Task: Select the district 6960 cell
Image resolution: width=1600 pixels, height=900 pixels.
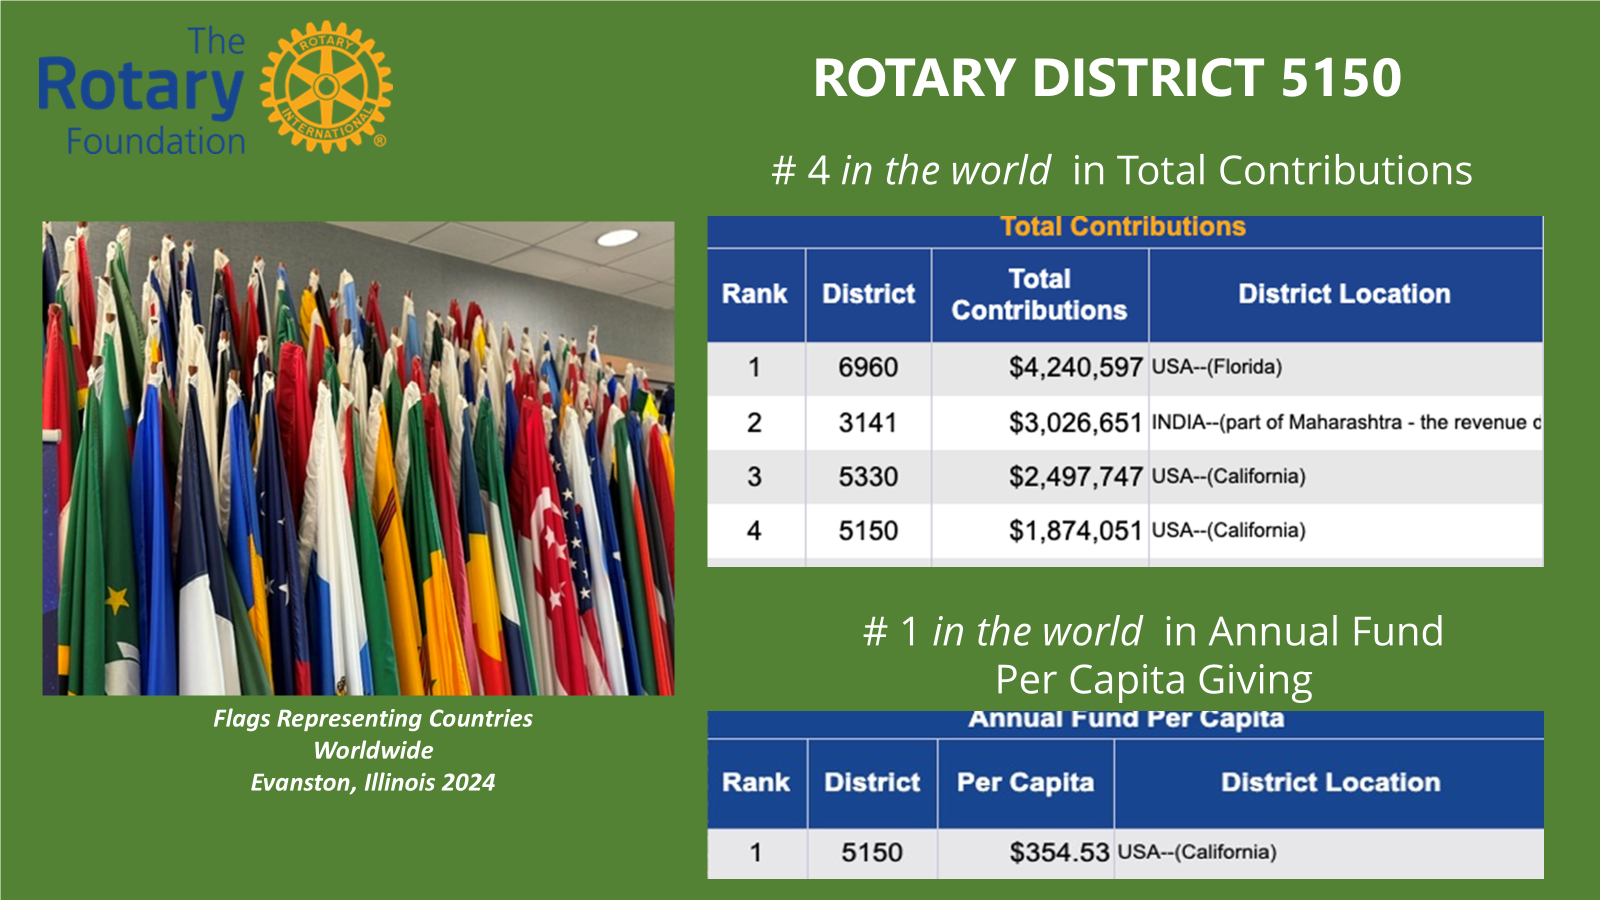Action: pyautogui.click(x=868, y=368)
